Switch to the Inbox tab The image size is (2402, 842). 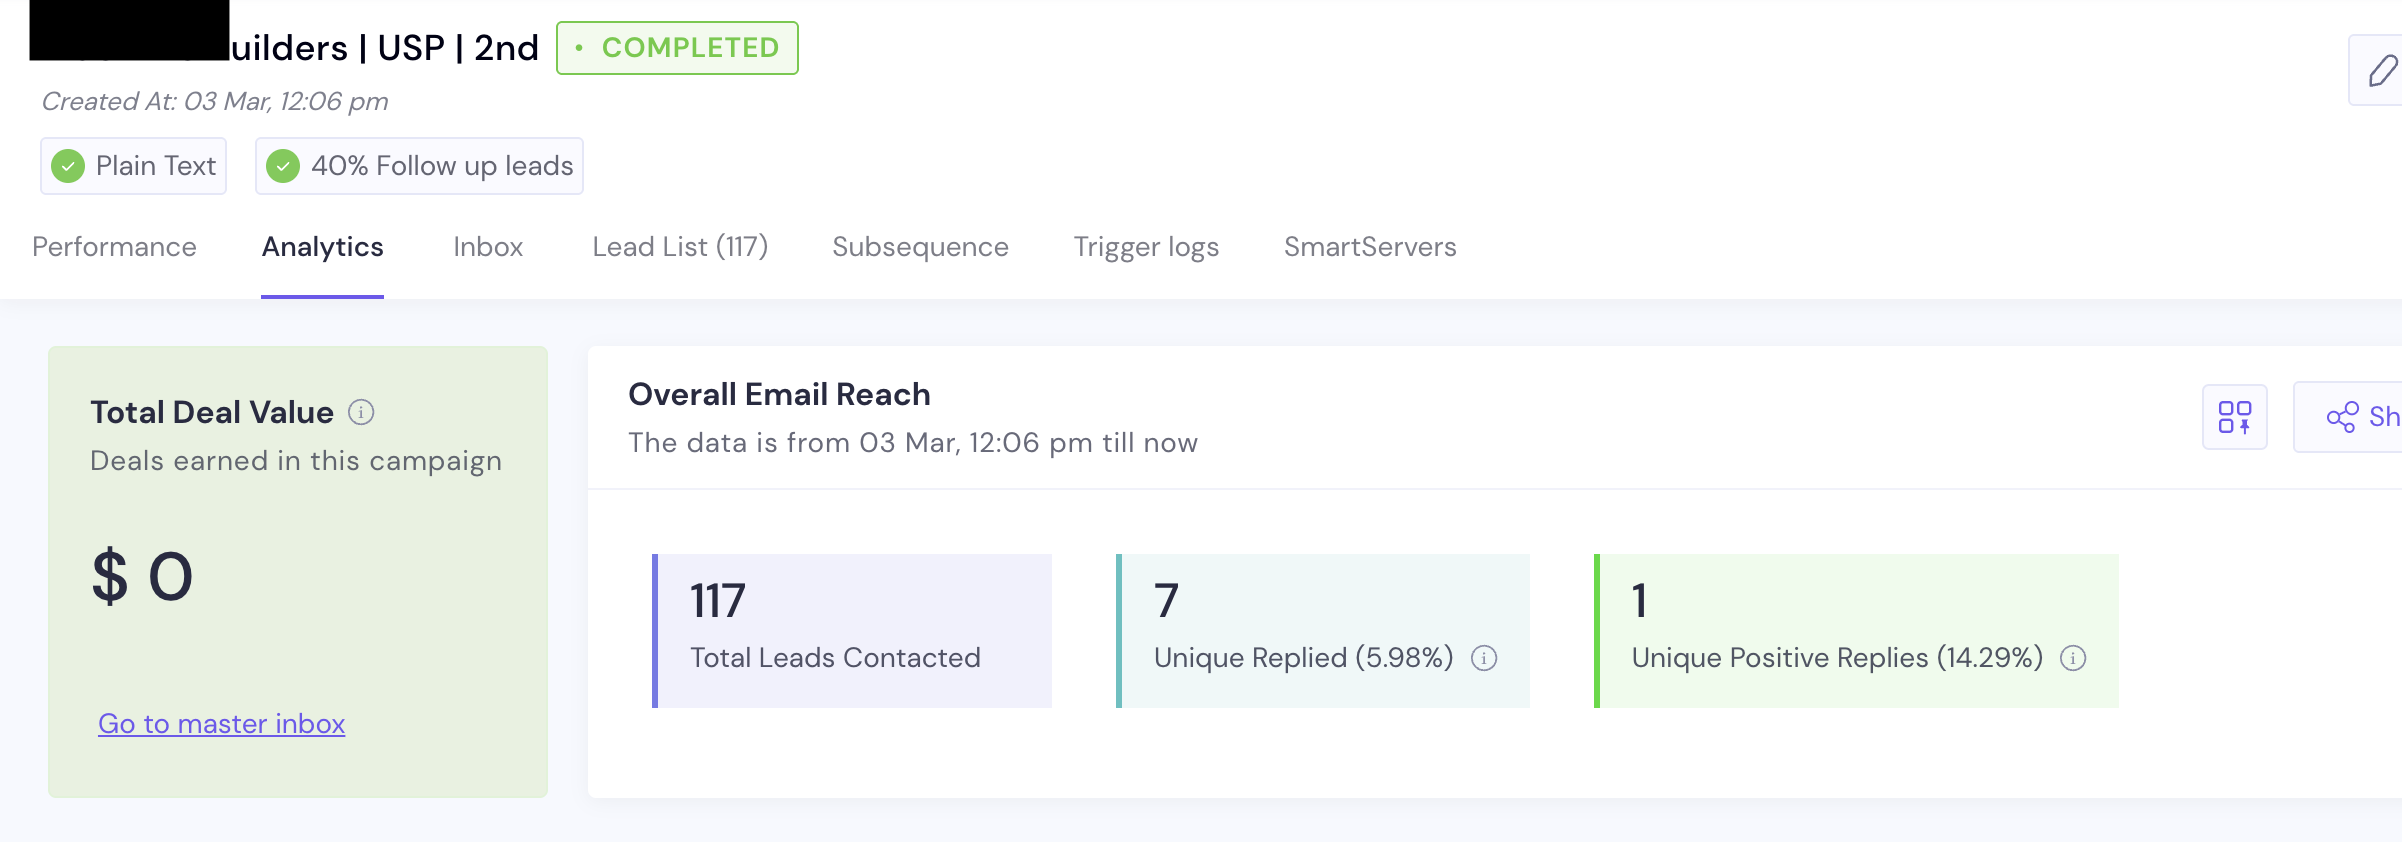[x=488, y=247]
